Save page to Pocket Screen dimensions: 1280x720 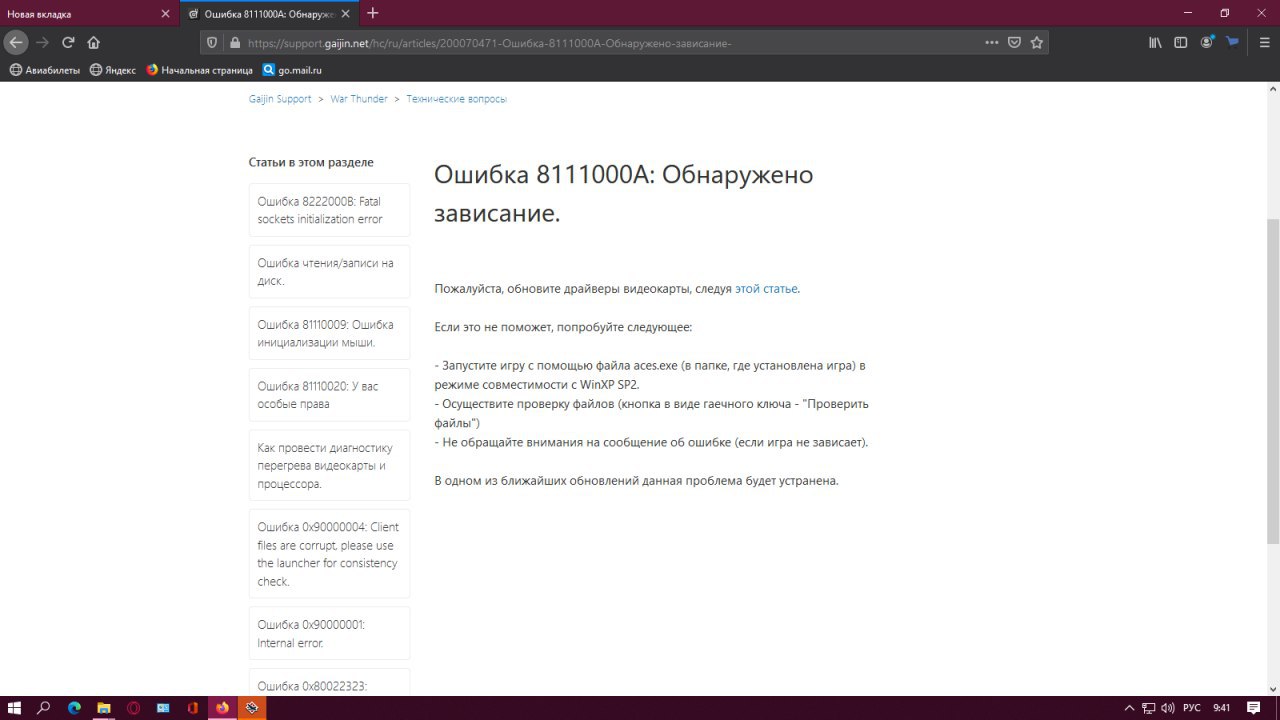click(1014, 43)
